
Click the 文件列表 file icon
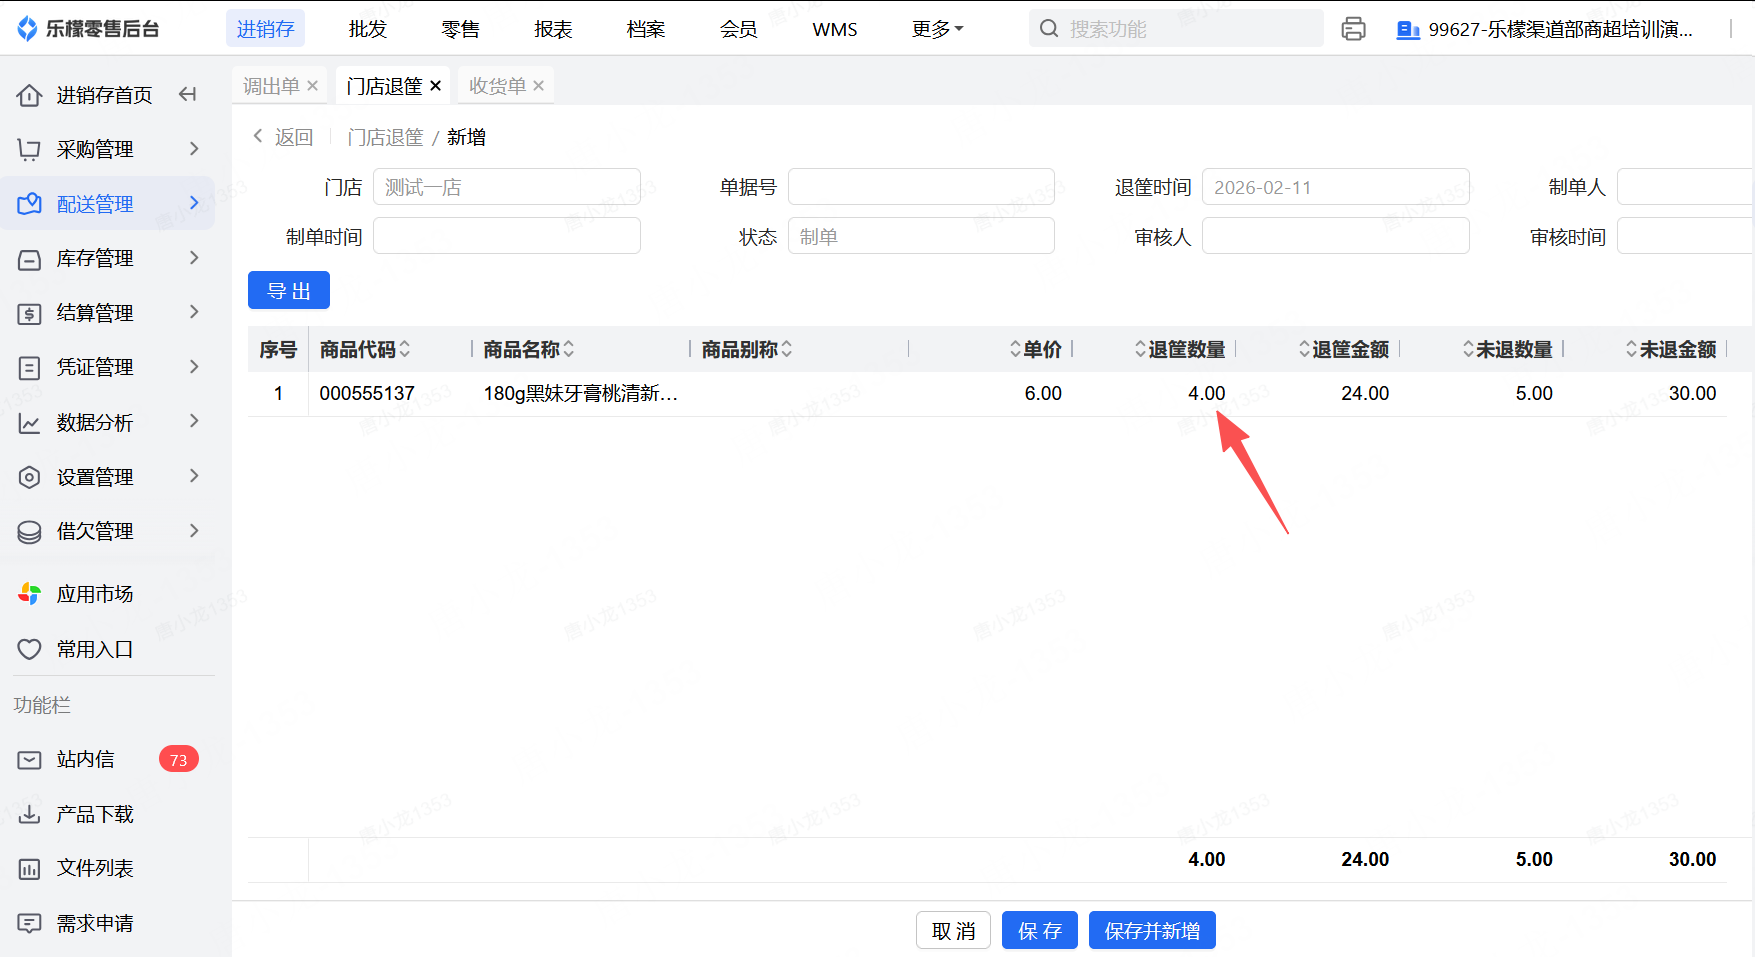point(30,869)
